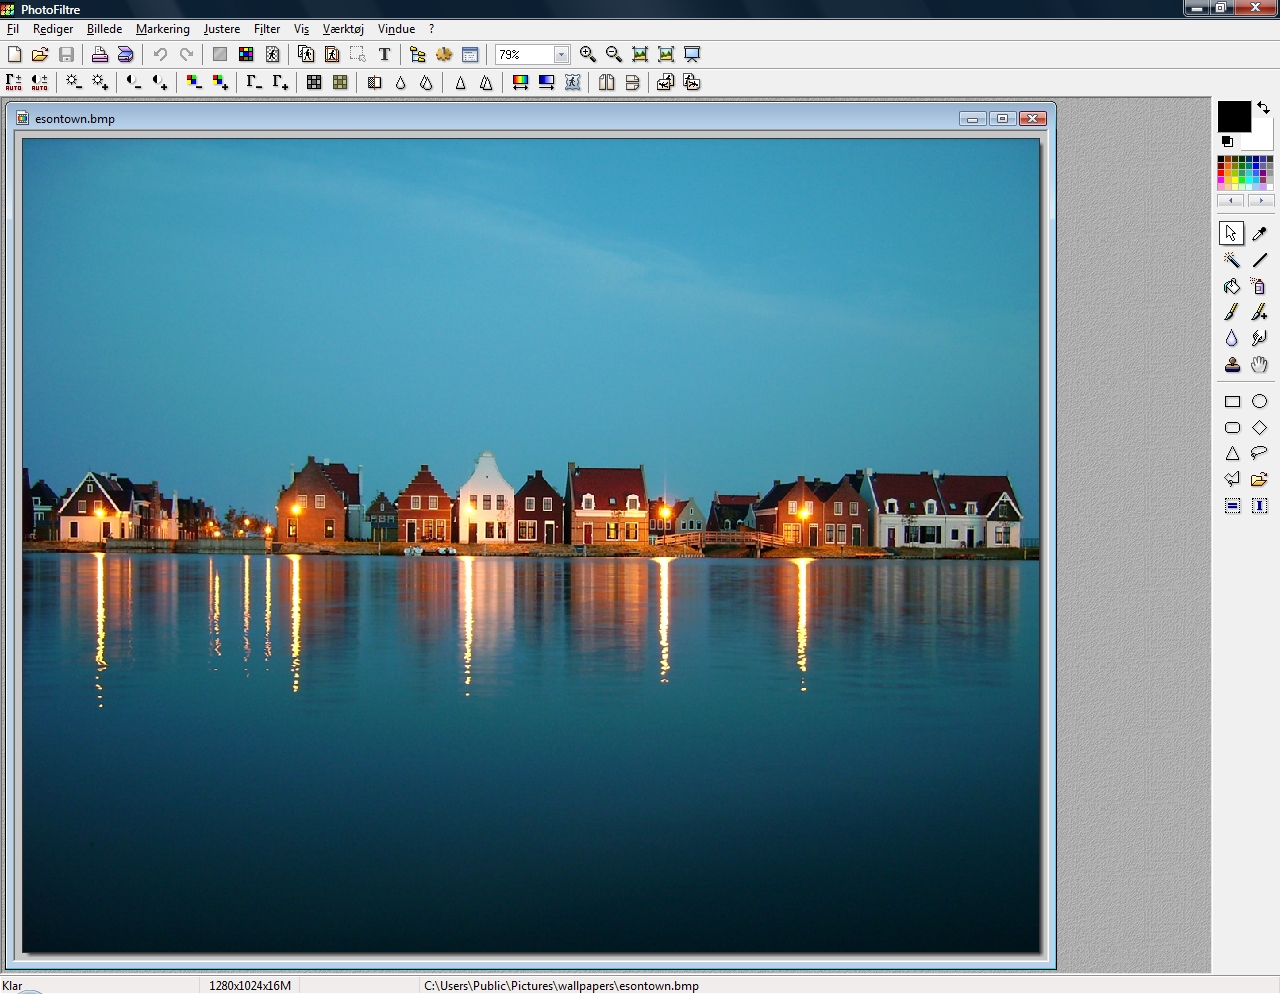Image resolution: width=1280 pixels, height=994 pixels.
Task: Select the Rectangle selection shape
Action: coord(1232,401)
